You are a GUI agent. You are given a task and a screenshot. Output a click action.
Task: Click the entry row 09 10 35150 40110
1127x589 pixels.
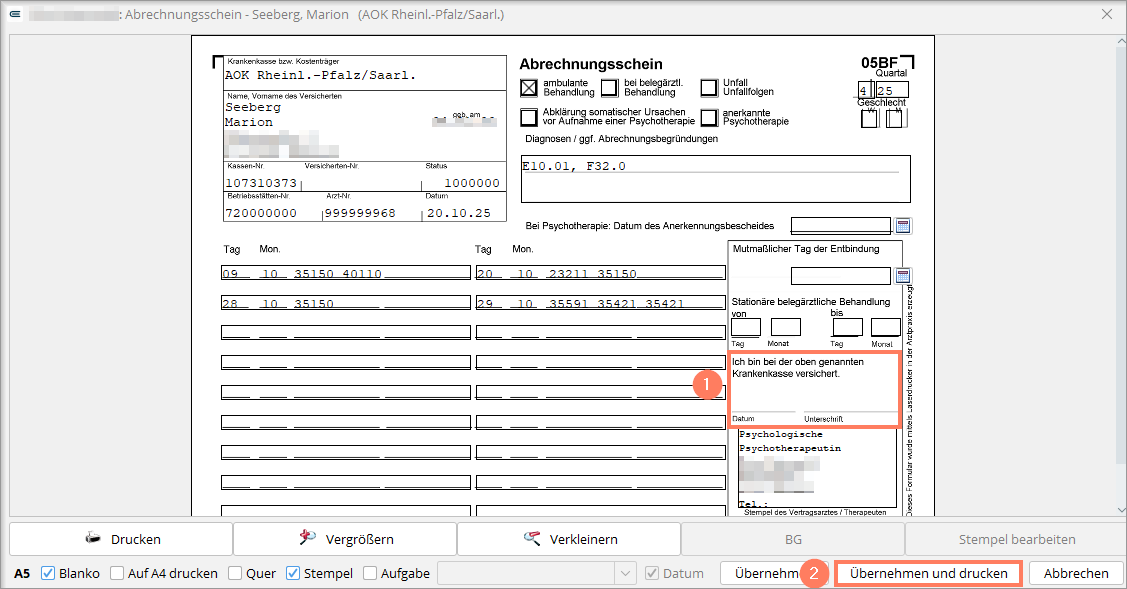pos(346,273)
